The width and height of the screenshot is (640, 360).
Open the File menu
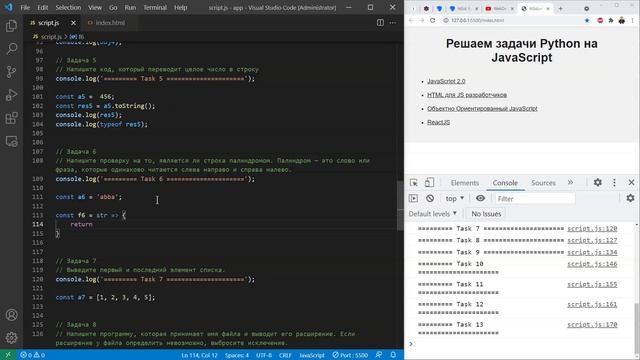[25, 7]
